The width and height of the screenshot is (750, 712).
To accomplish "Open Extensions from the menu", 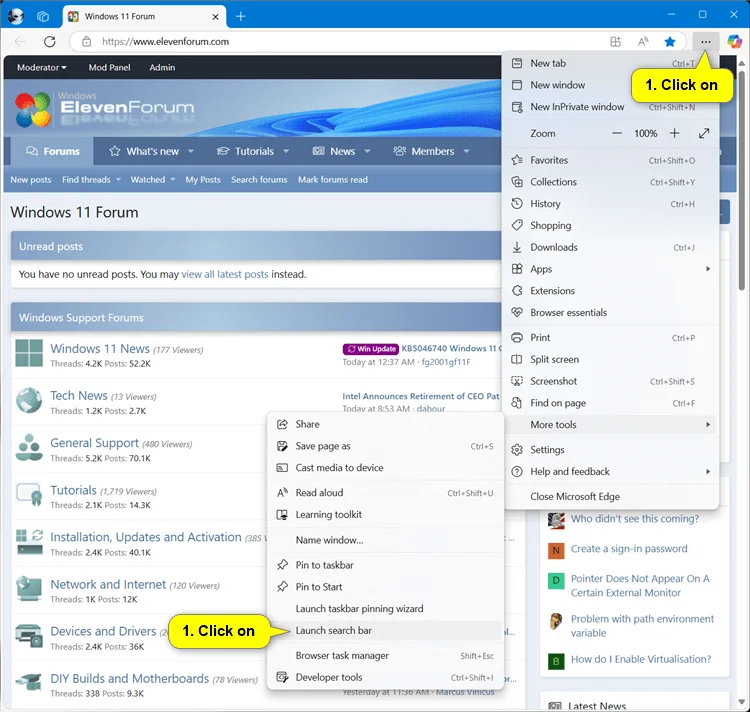I will pos(611,291).
